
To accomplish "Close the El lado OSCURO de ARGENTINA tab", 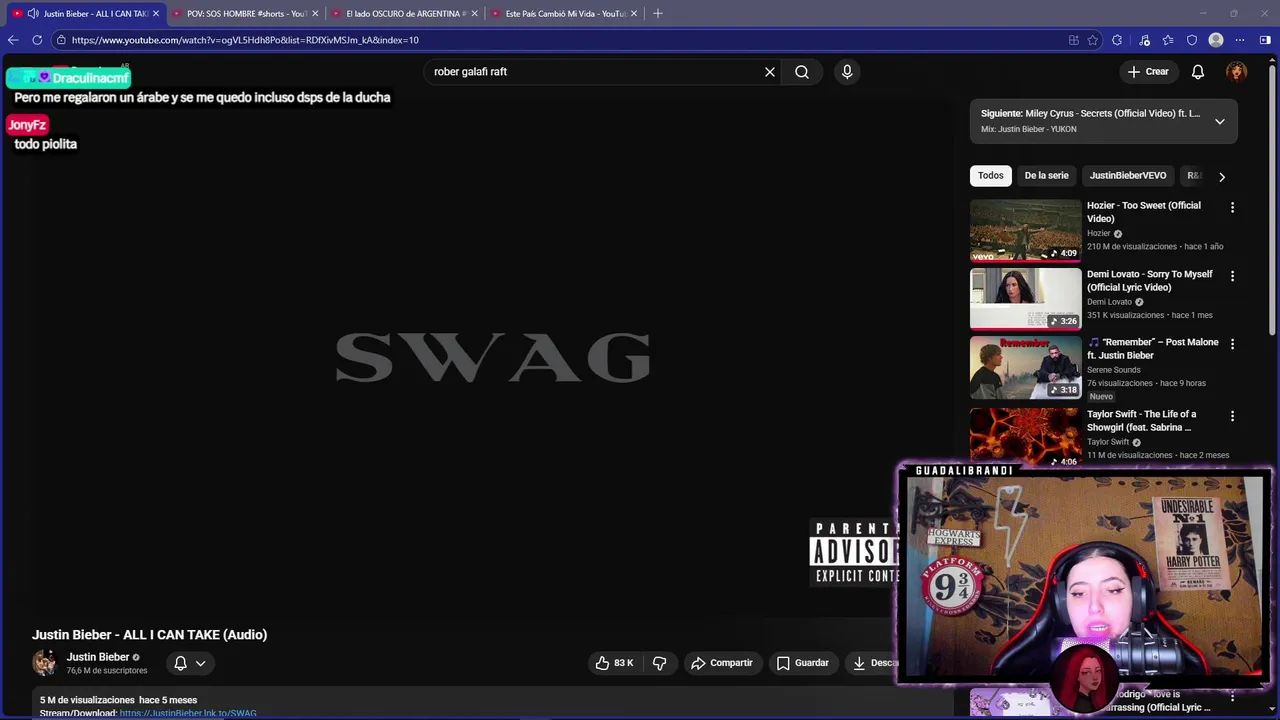I will (474, 13).
